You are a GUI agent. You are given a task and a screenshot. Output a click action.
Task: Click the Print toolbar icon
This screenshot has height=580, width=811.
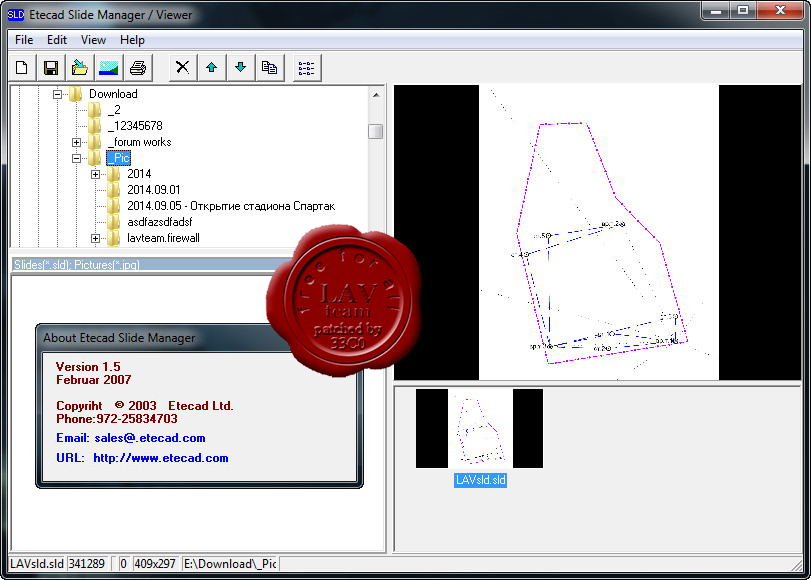coord(138,68)
